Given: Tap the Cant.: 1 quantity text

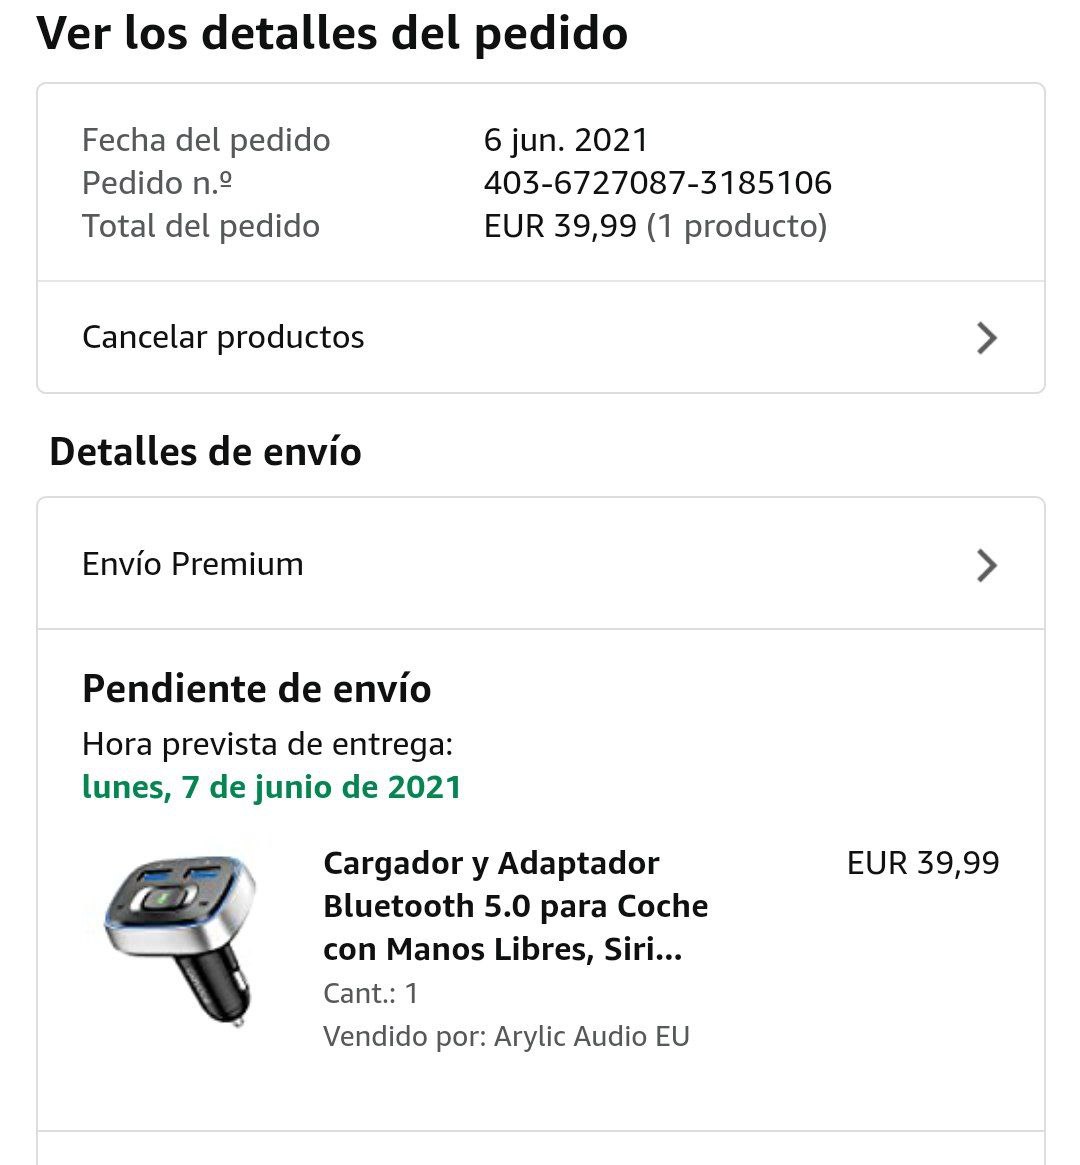Looking at the screenshot, I should (370, 993).
